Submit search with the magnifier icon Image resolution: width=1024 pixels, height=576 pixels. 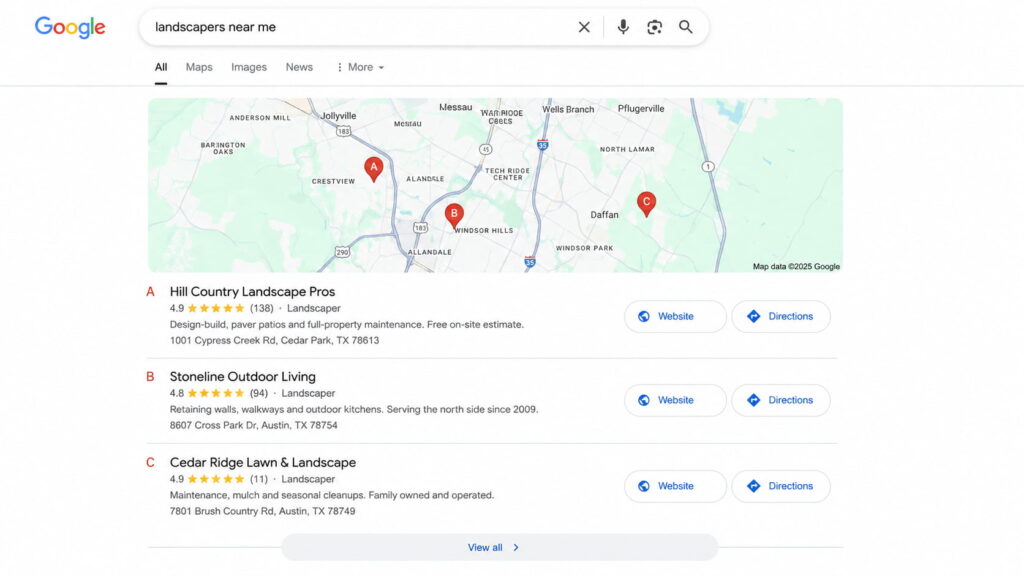(686, 27)
